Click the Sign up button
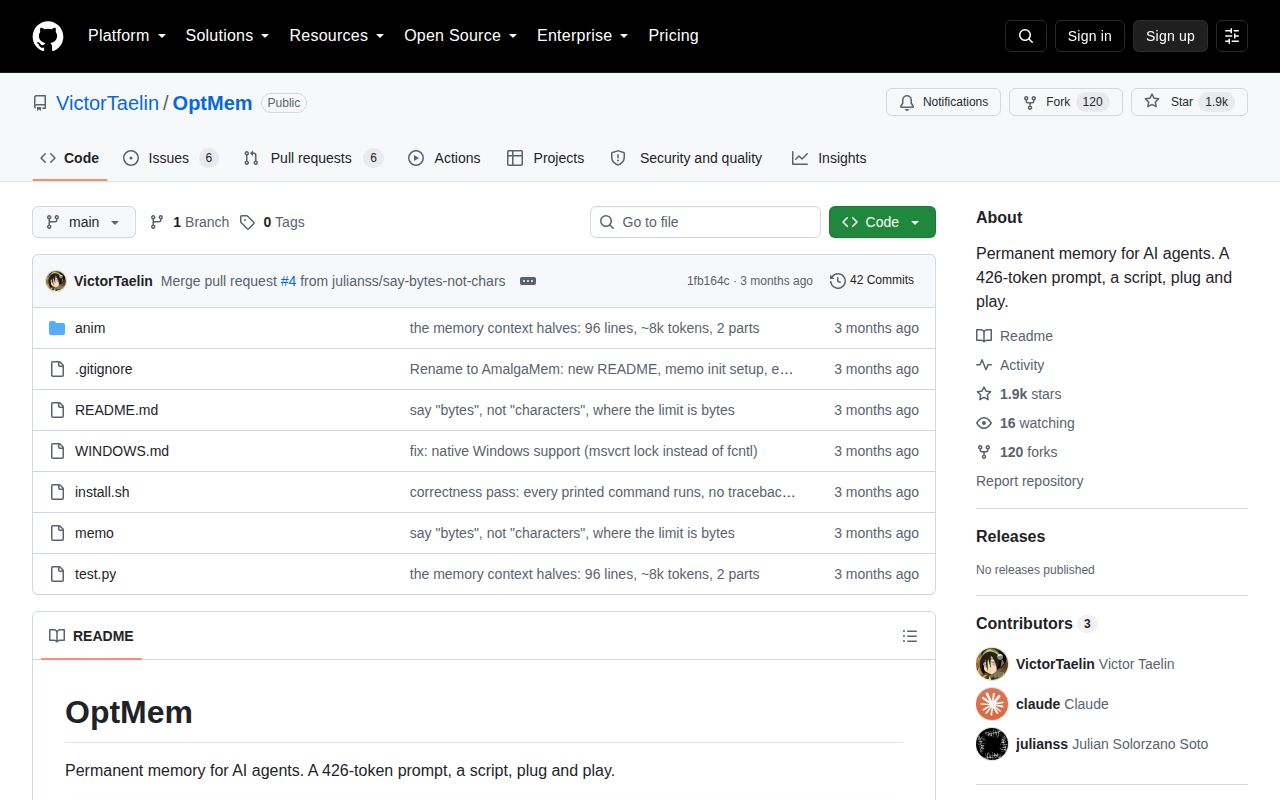 1170,36
